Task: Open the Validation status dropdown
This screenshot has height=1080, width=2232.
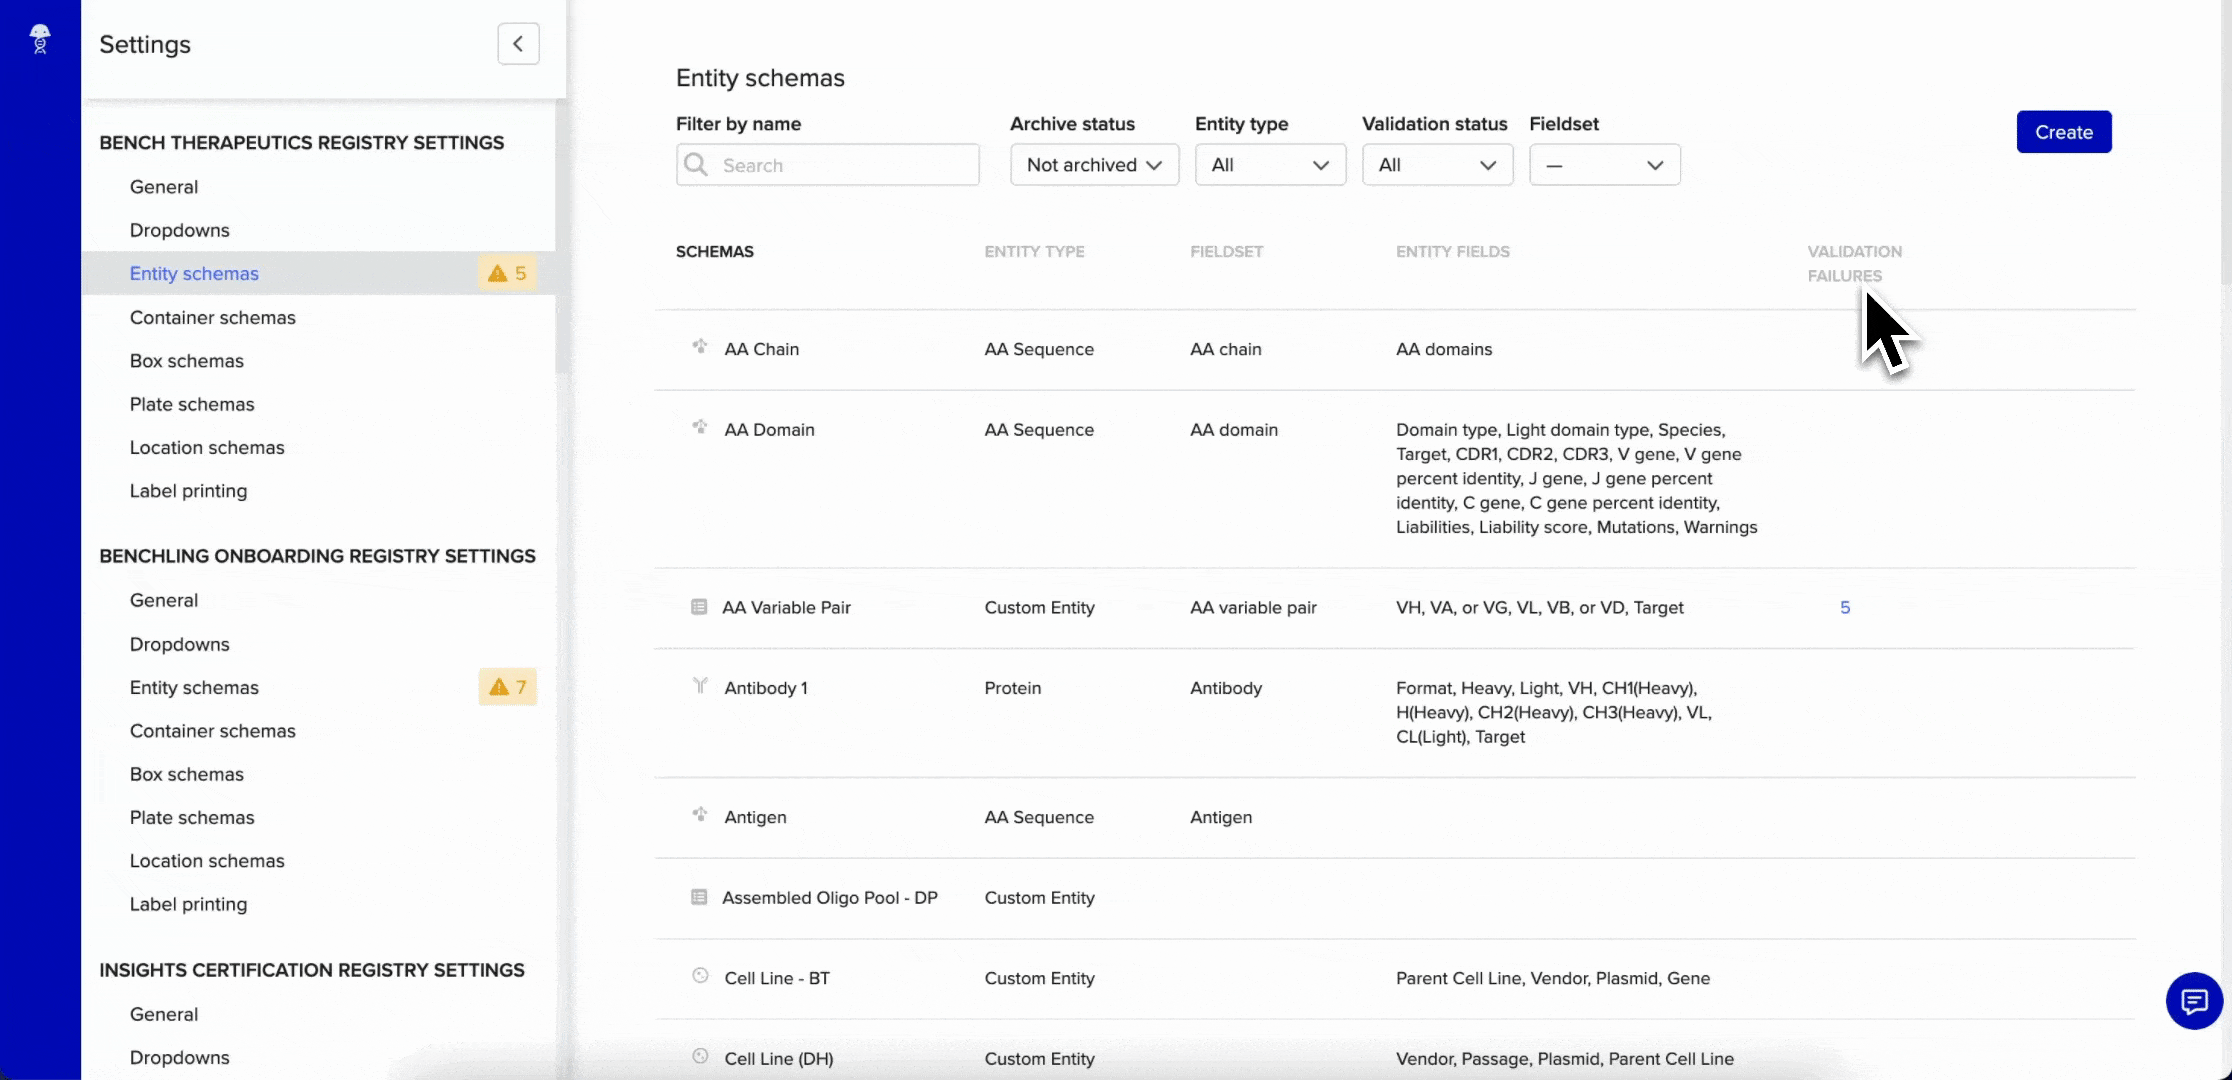Action: coord(1437,165)
